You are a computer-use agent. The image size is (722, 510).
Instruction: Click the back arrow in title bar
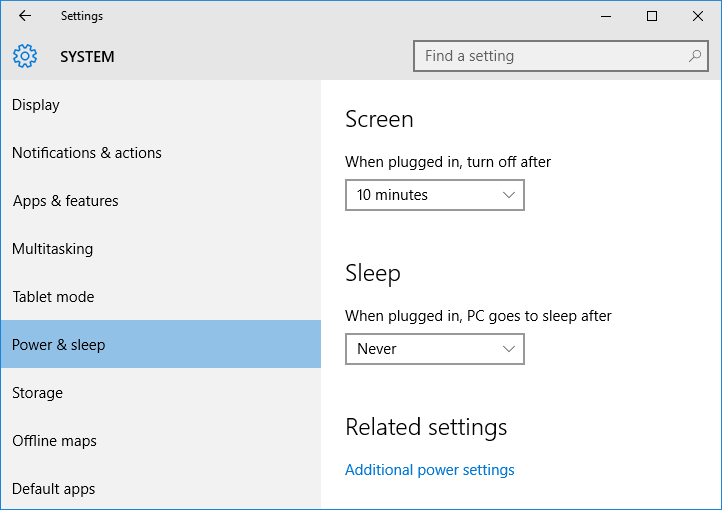click(25, 16)
